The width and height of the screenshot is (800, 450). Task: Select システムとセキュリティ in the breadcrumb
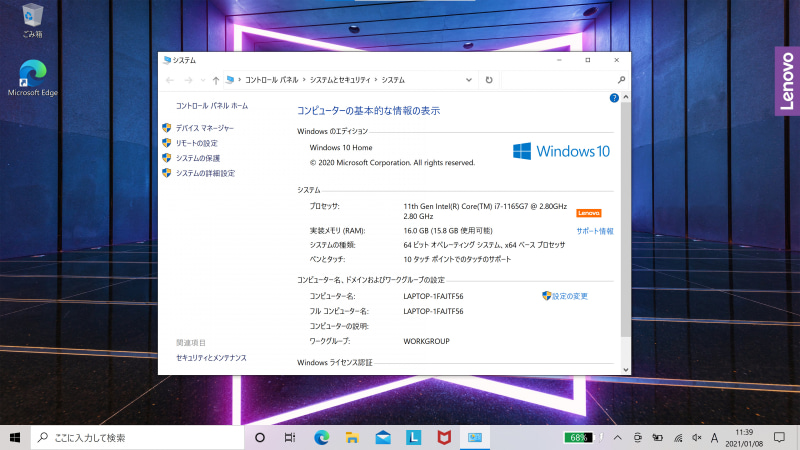tap(340, 80)
